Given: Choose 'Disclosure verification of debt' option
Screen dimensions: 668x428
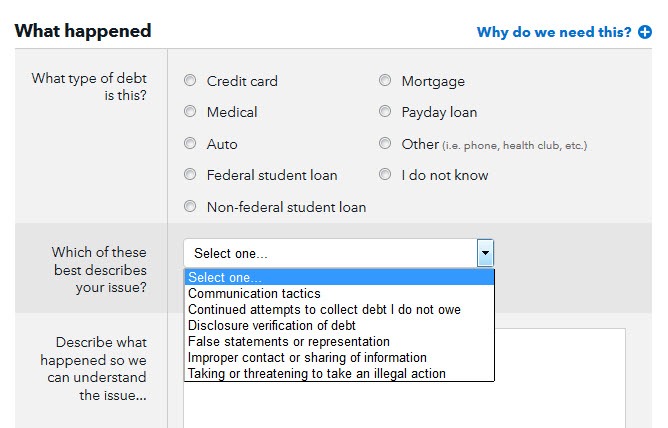Looking at the screenshot, I should point(272,326).
